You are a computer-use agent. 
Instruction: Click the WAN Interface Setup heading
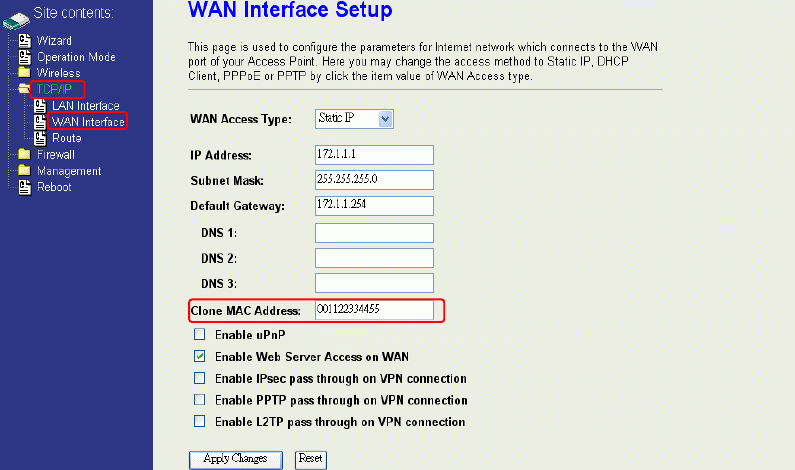[x=290, y=10]
